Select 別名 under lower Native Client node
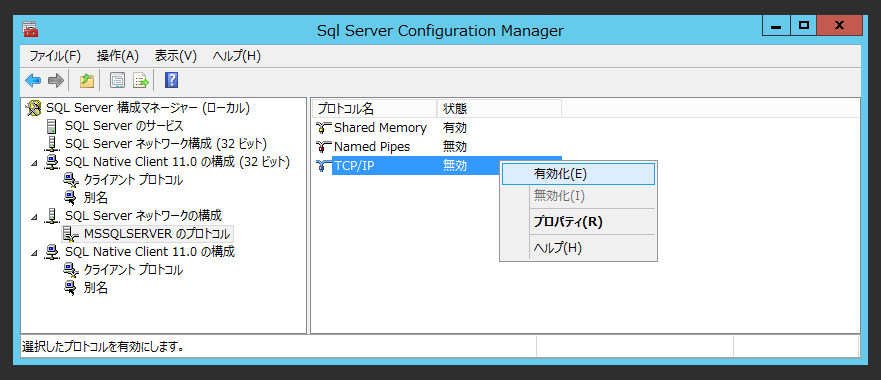The height and width of the screenshot is (380, 881). (96, 288)
